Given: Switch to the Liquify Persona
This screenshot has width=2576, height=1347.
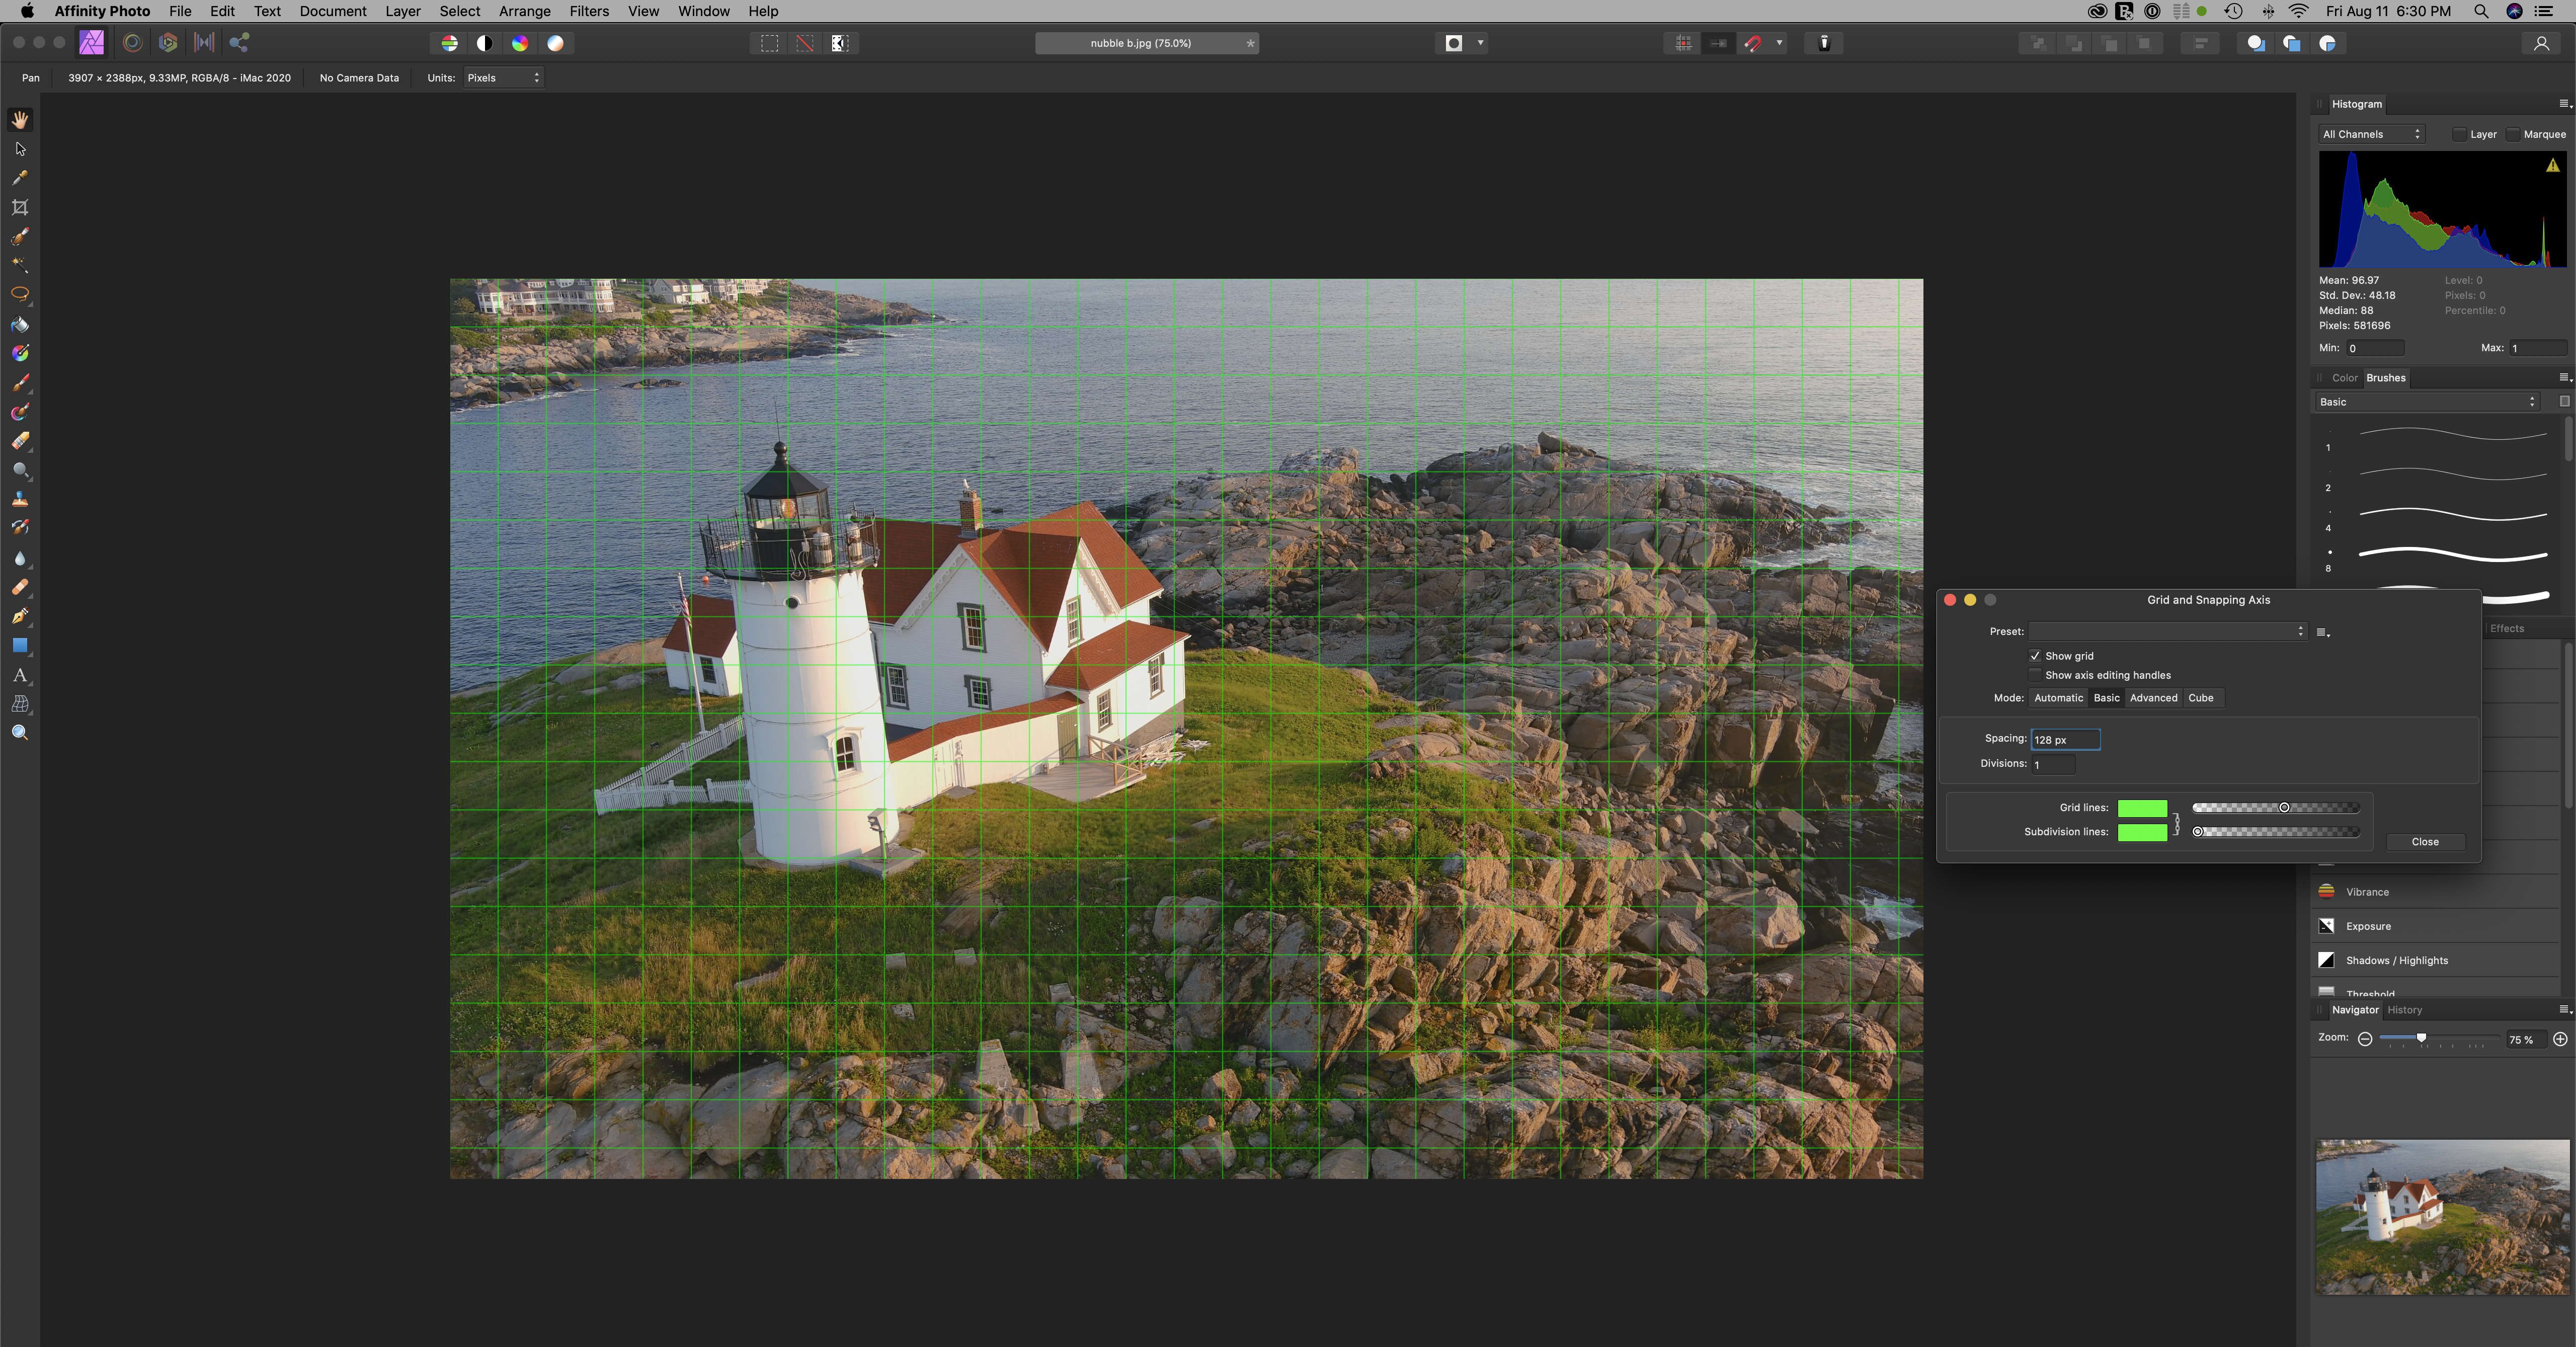Looking at the screenshot, I should [x=132, y=43].
